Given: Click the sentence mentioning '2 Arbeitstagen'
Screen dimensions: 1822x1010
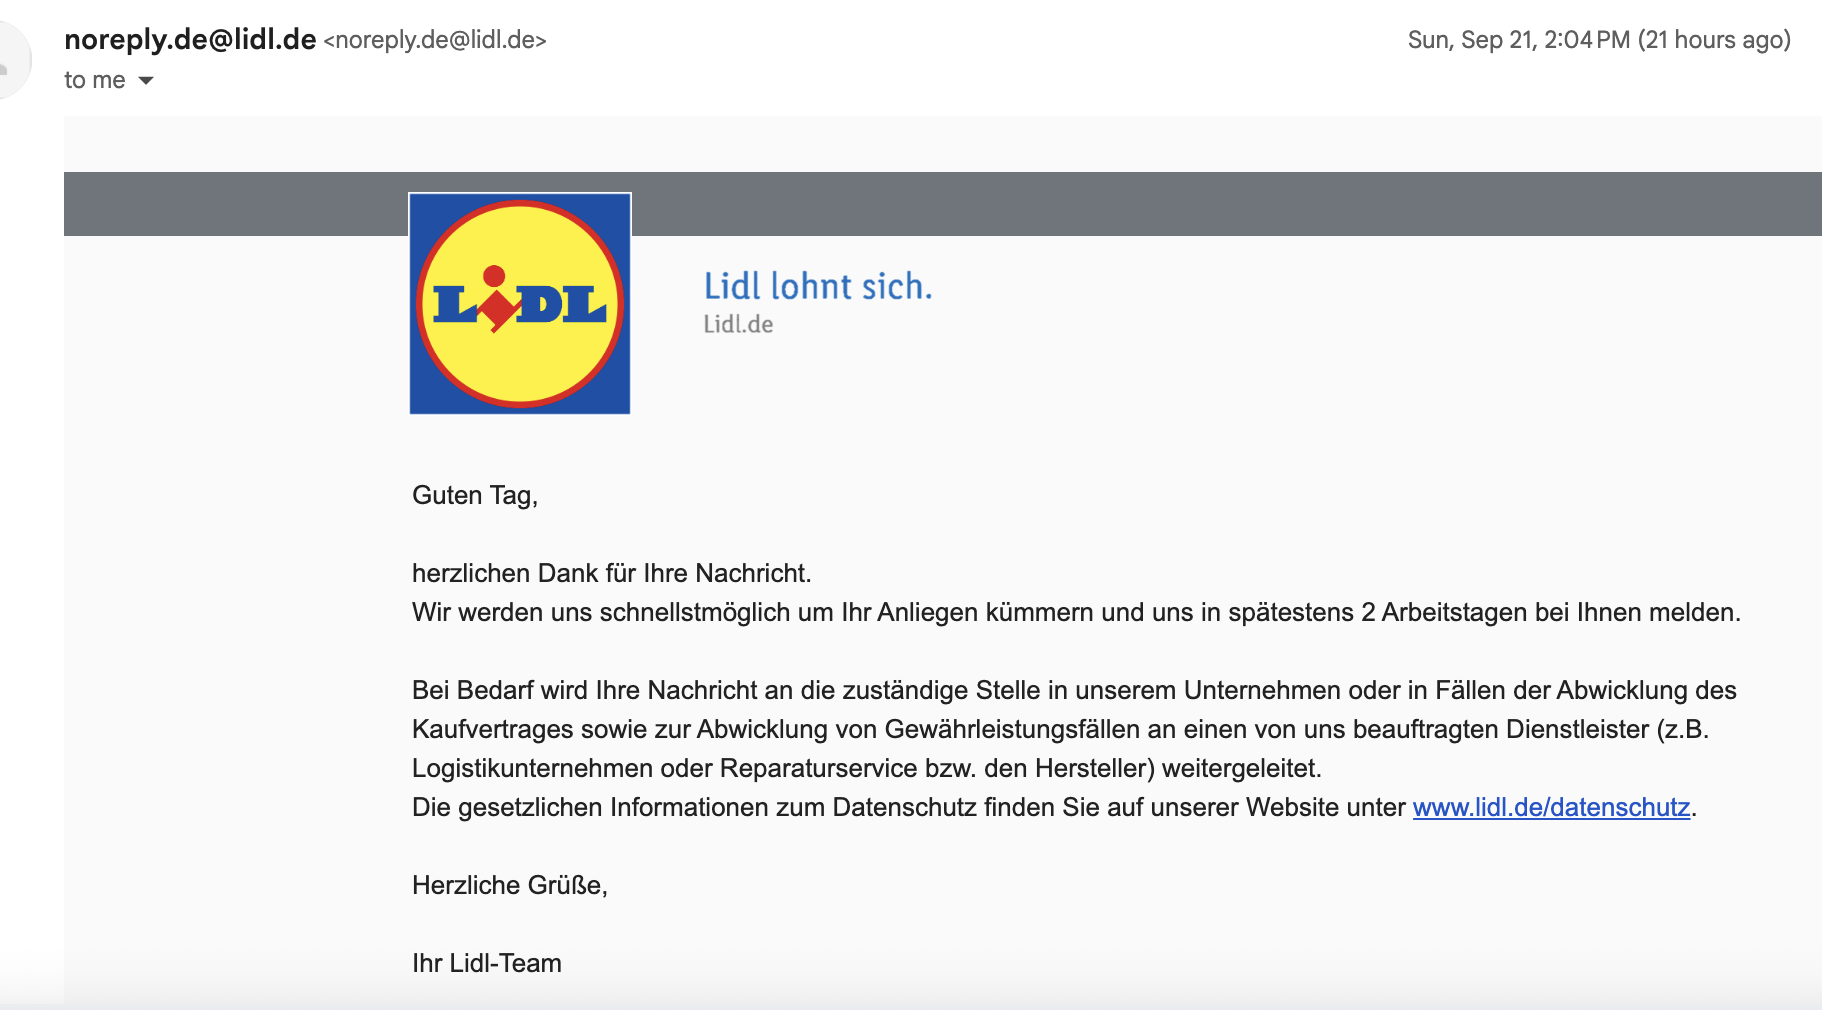Looking at the screenshot, I should (1076, 612).
